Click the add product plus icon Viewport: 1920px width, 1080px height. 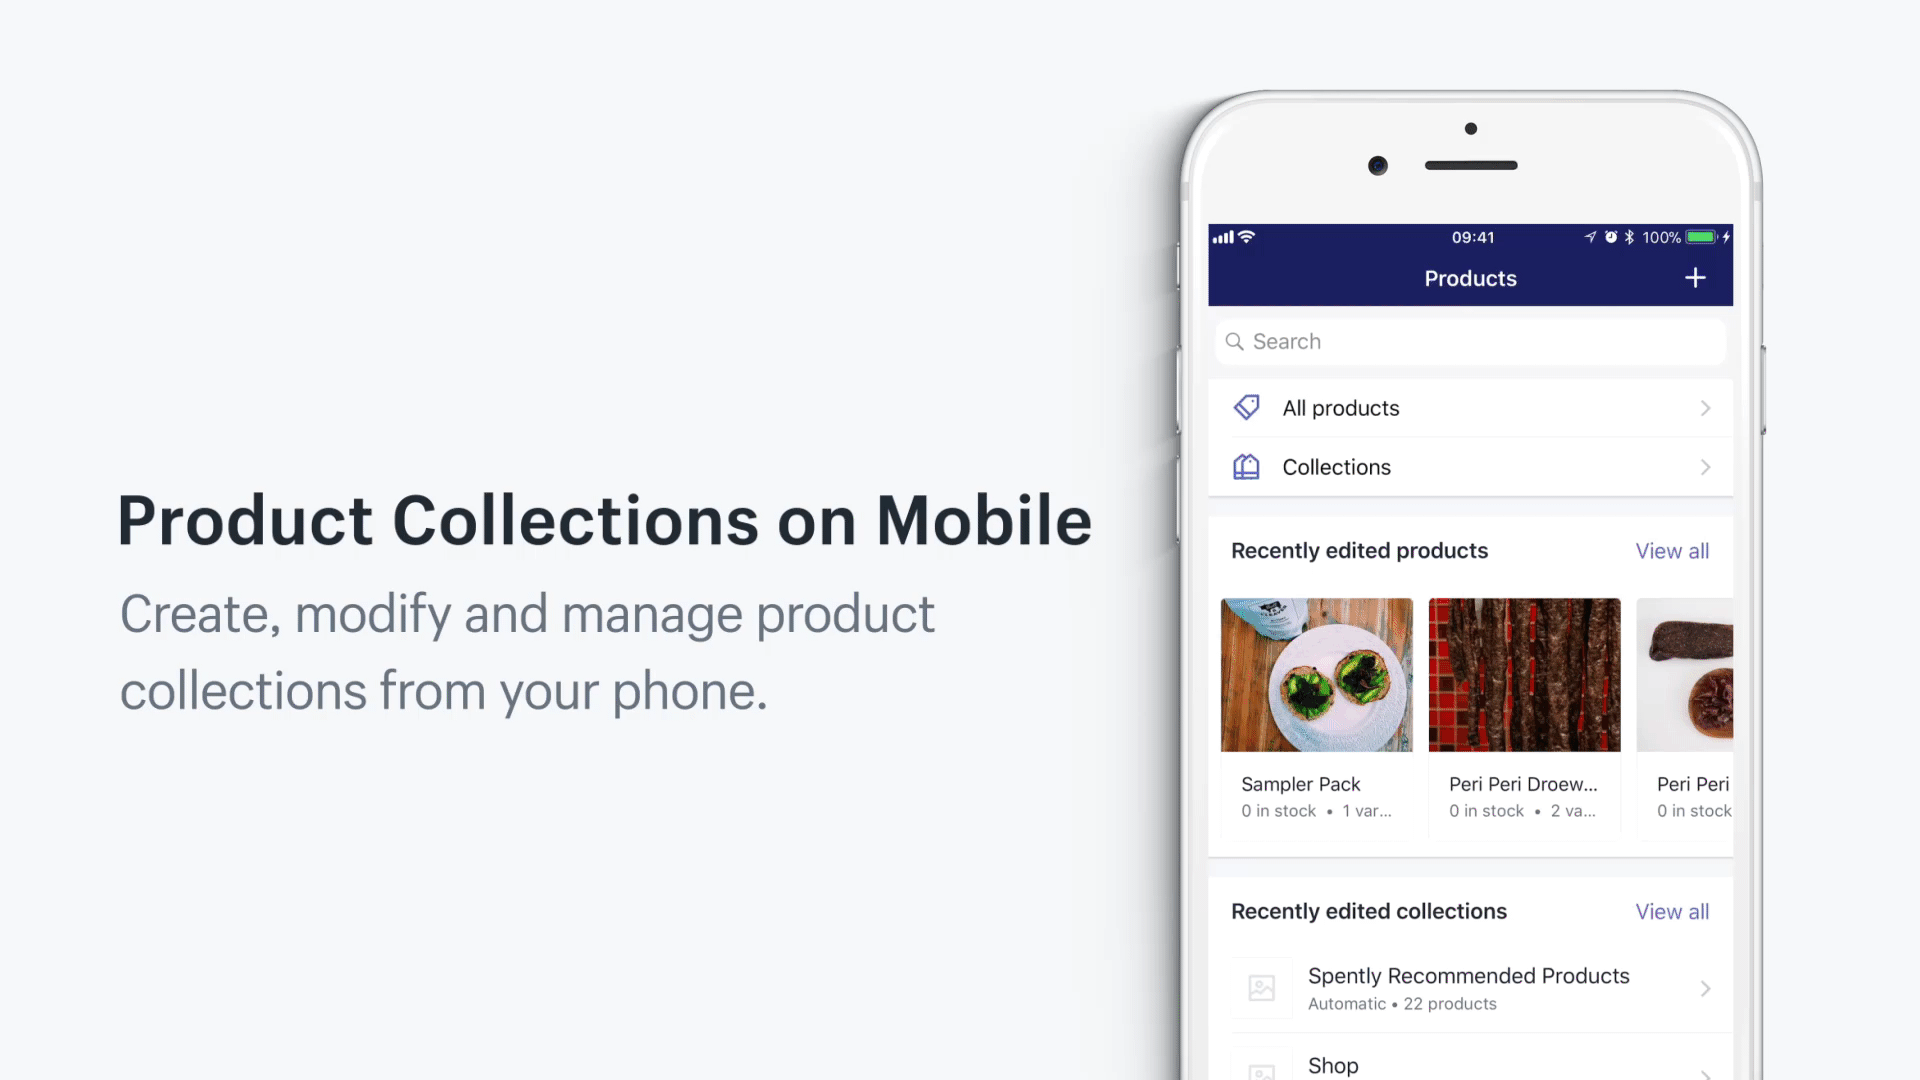[1696, 278]
